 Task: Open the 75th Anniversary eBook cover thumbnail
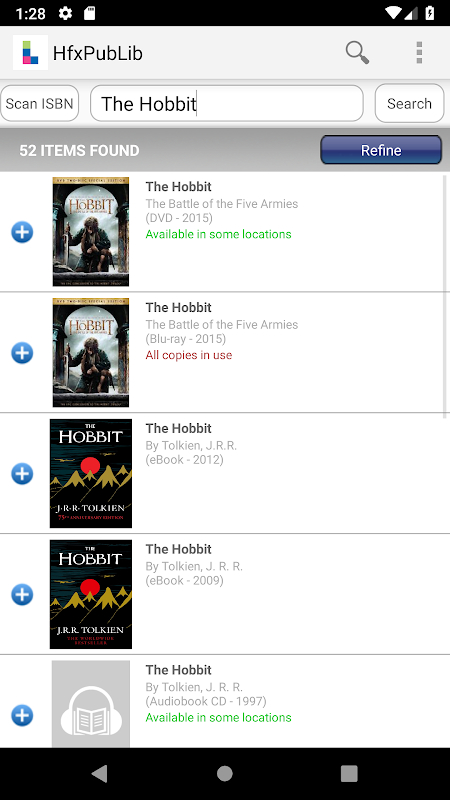pyautogui.click(x=91, y=473)
